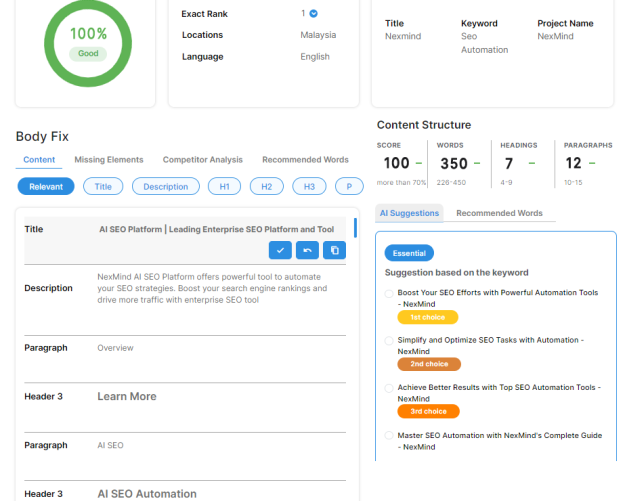This screenshot has width=627, height=501.
Task: Filter content by H2 pill
Action: pos(267,187)
